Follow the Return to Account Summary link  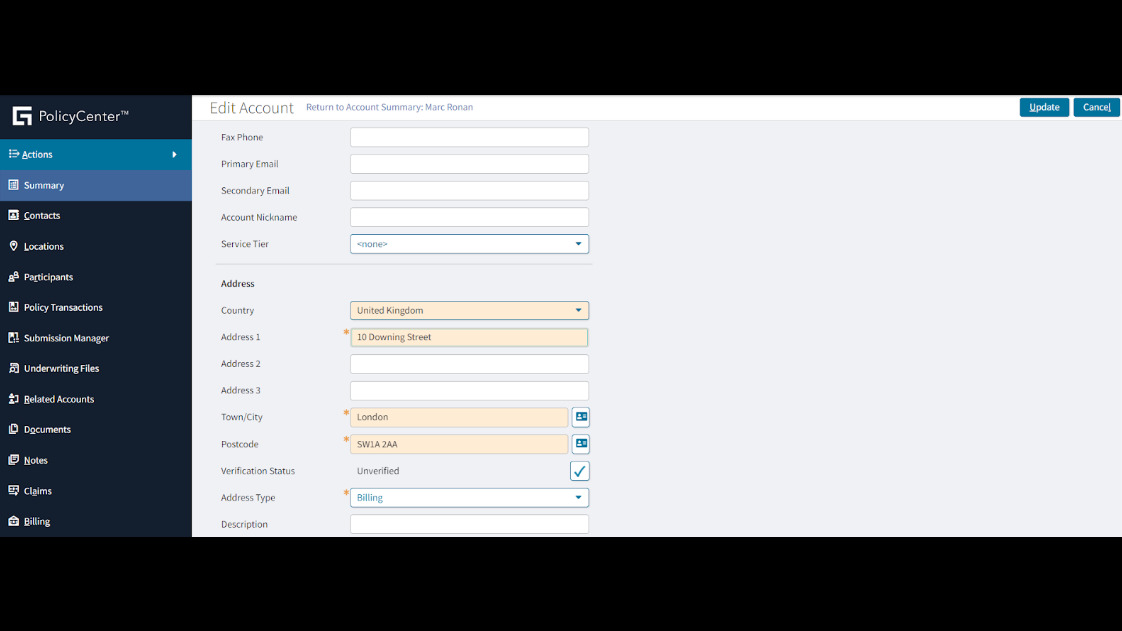pyautogui.click(x=389, y=107)
